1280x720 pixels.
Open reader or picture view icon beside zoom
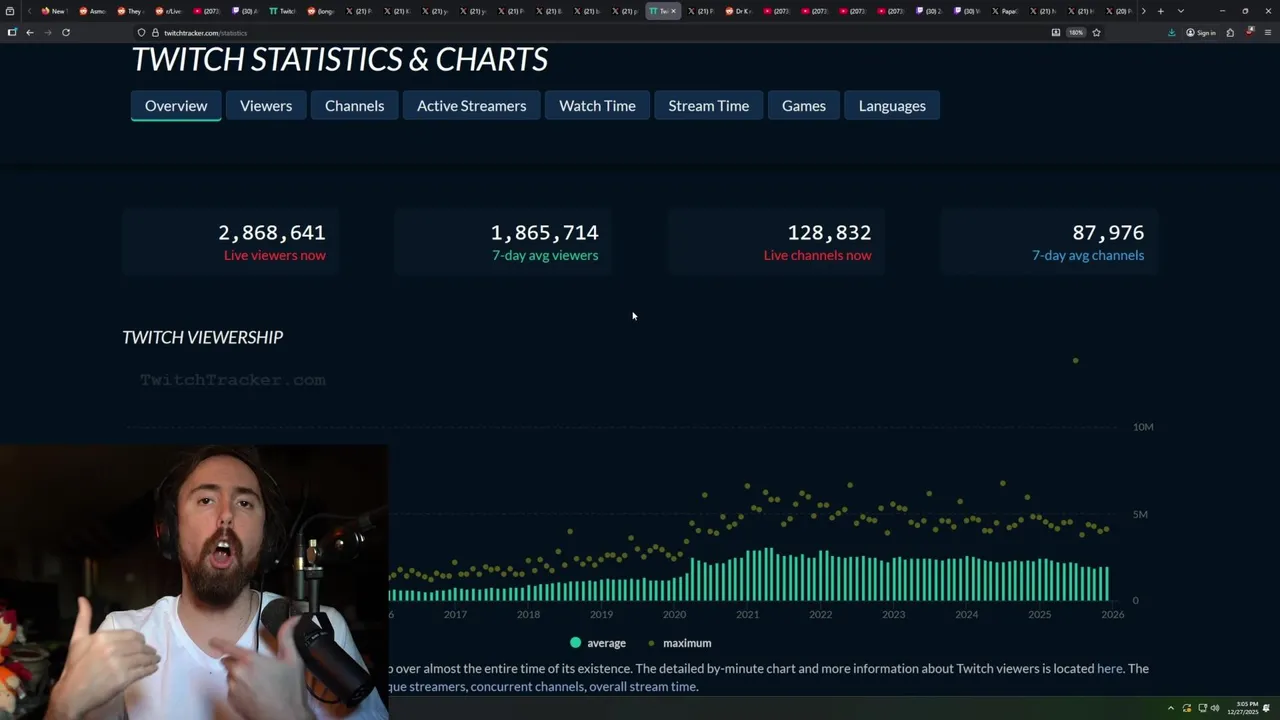pos(1056,33)
